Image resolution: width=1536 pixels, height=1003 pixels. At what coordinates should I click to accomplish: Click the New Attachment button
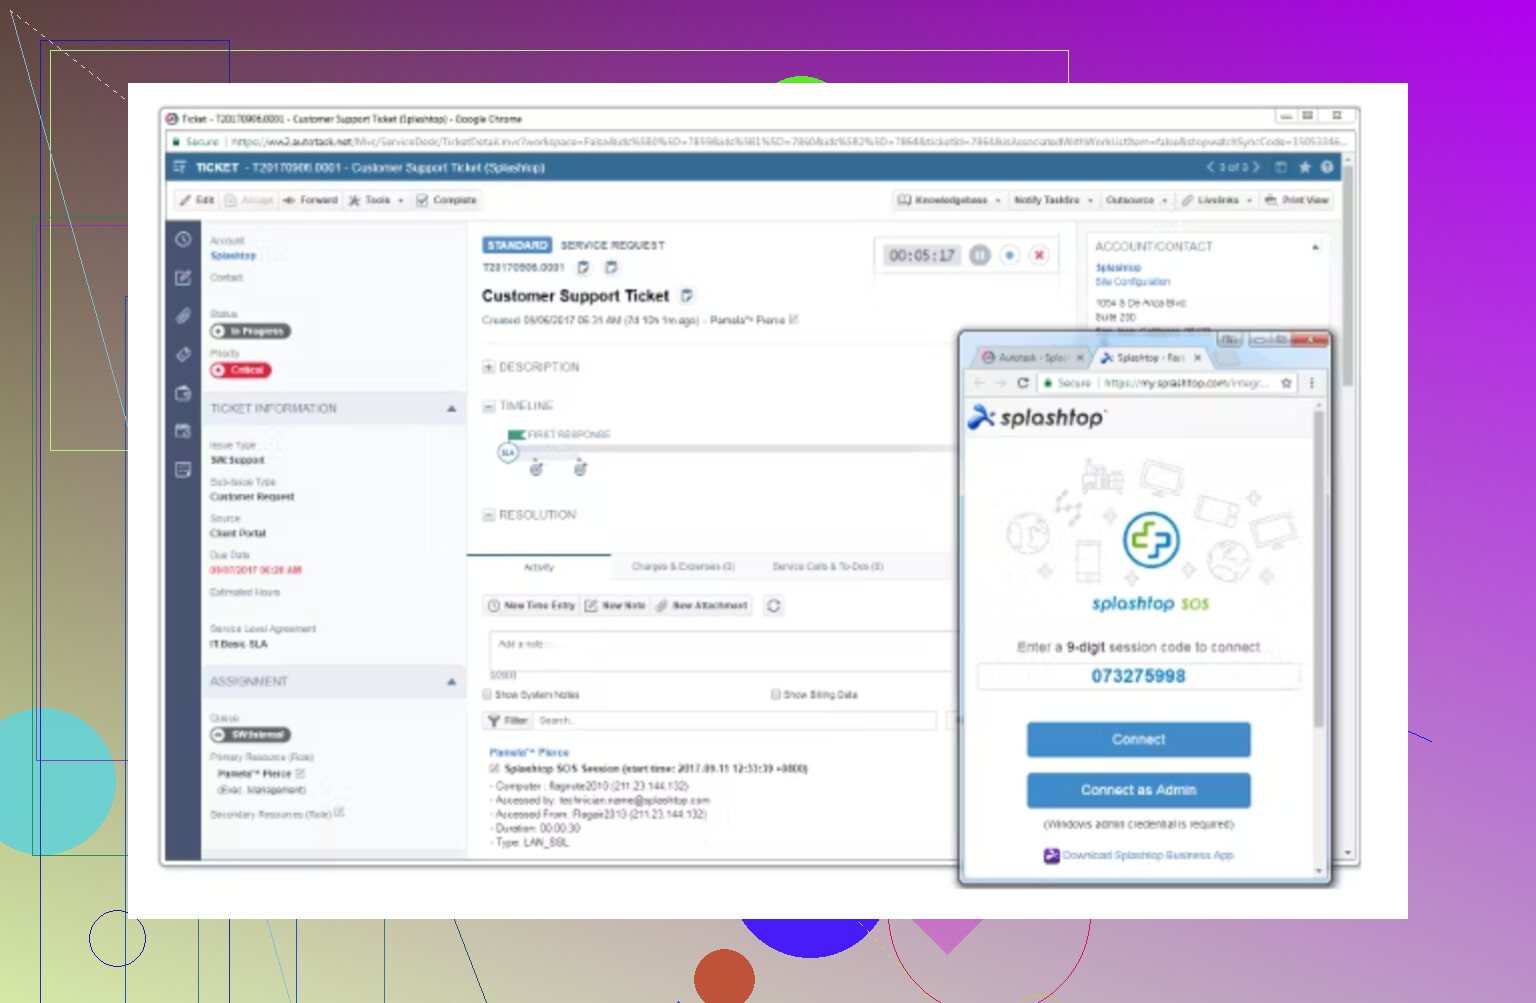pyautogui.click(x=702, y=605)
